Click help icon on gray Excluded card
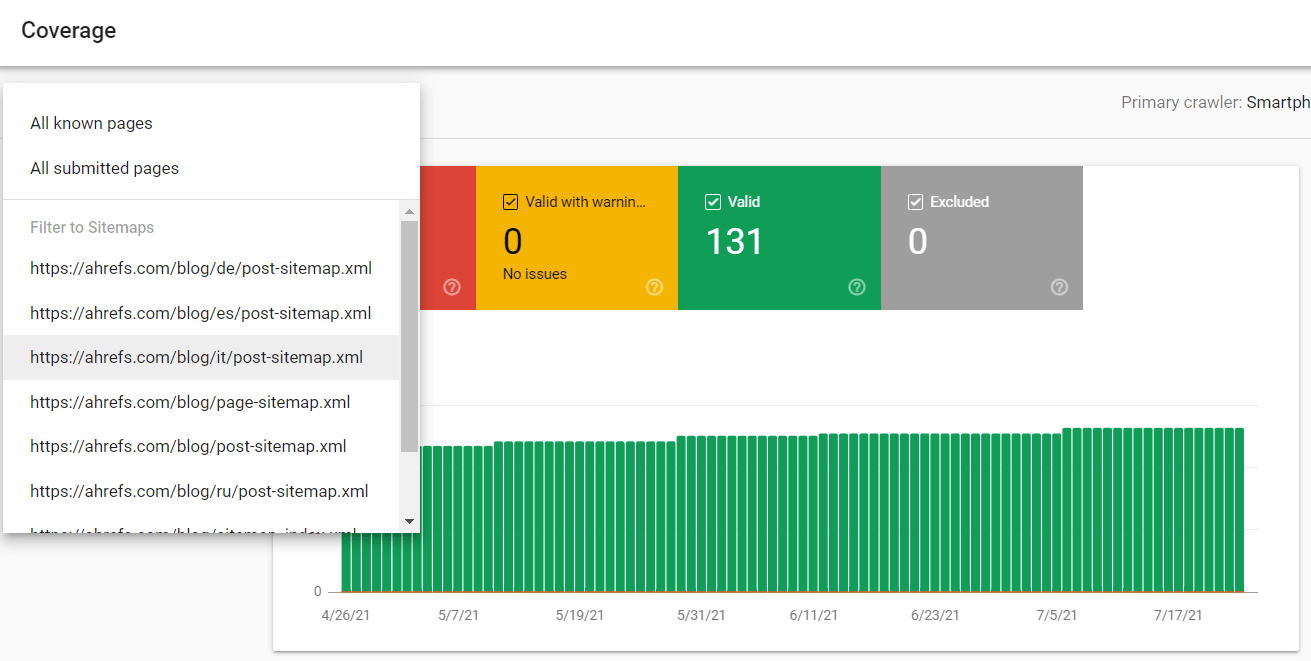Screen dimensions: 1311x661 click(x=1059, y=287)
